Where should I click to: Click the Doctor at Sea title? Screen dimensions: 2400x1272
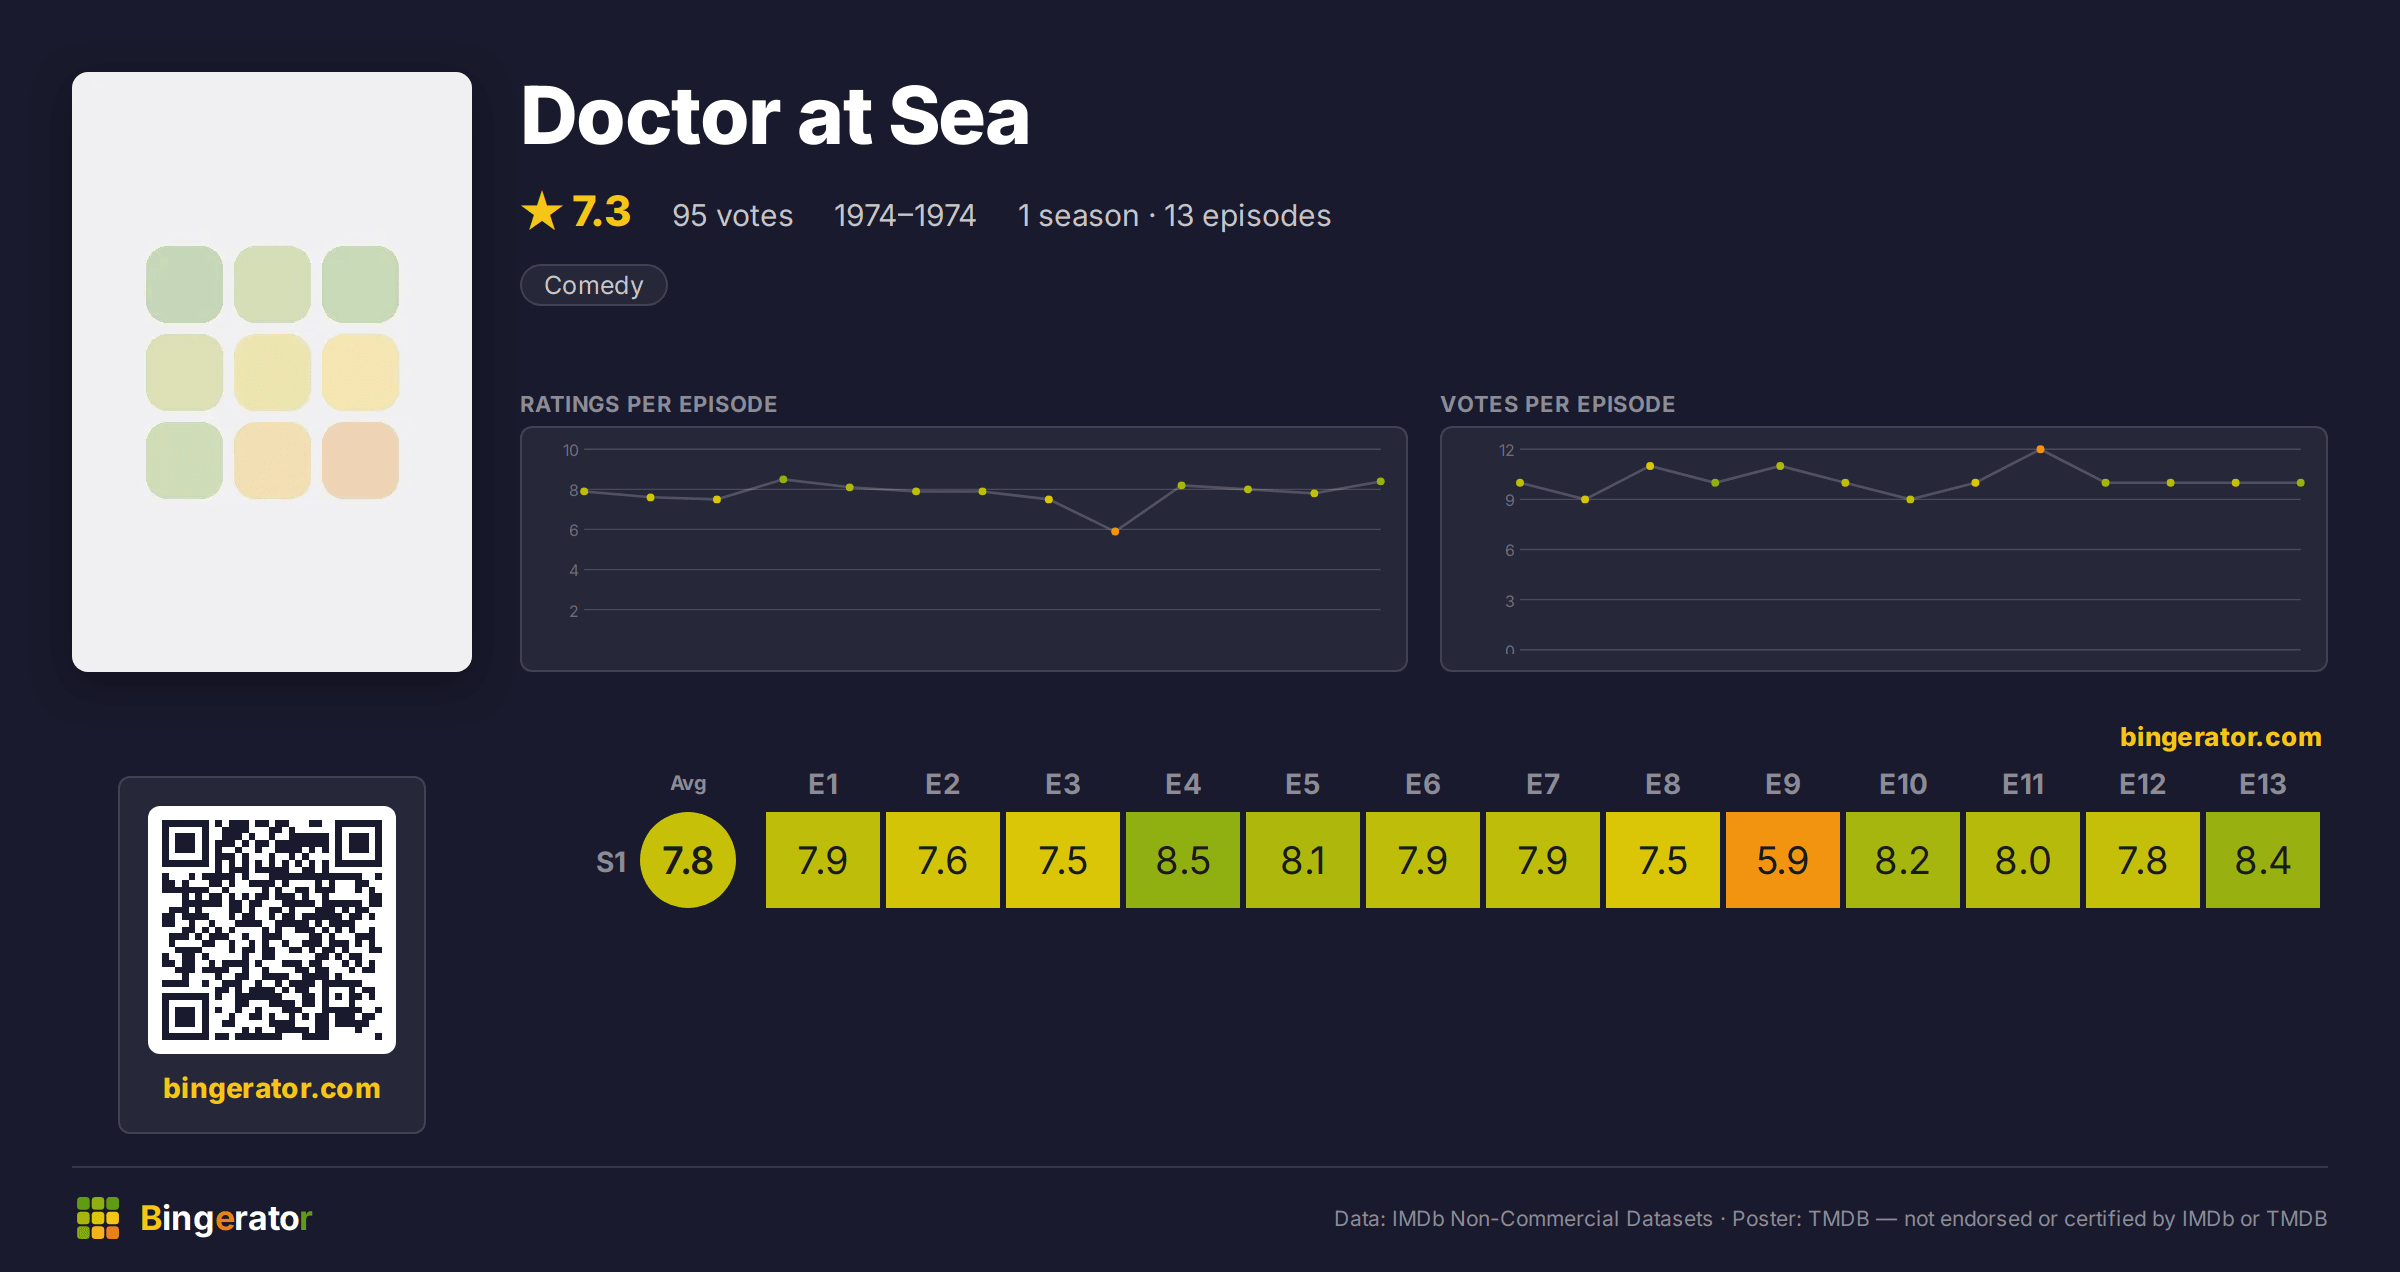click(775, 116)
